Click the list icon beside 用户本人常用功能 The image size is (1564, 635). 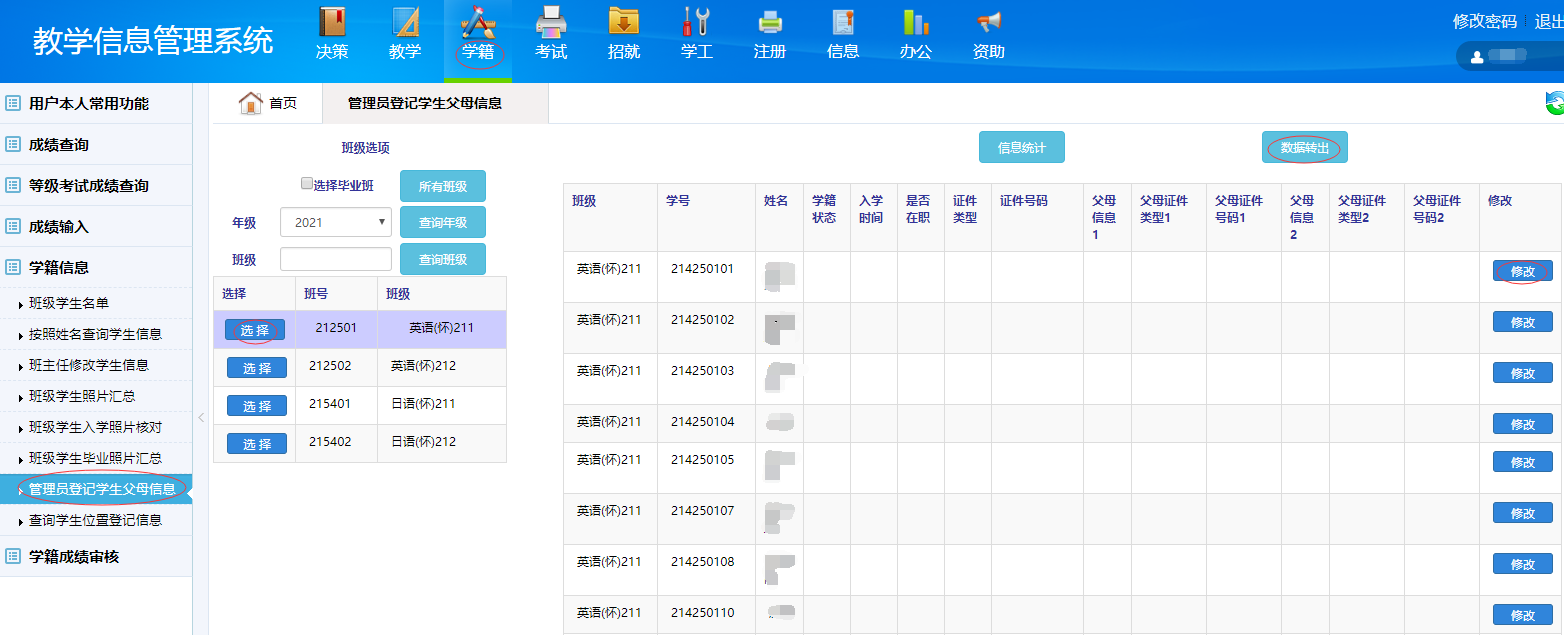click(x=13, y=103)
